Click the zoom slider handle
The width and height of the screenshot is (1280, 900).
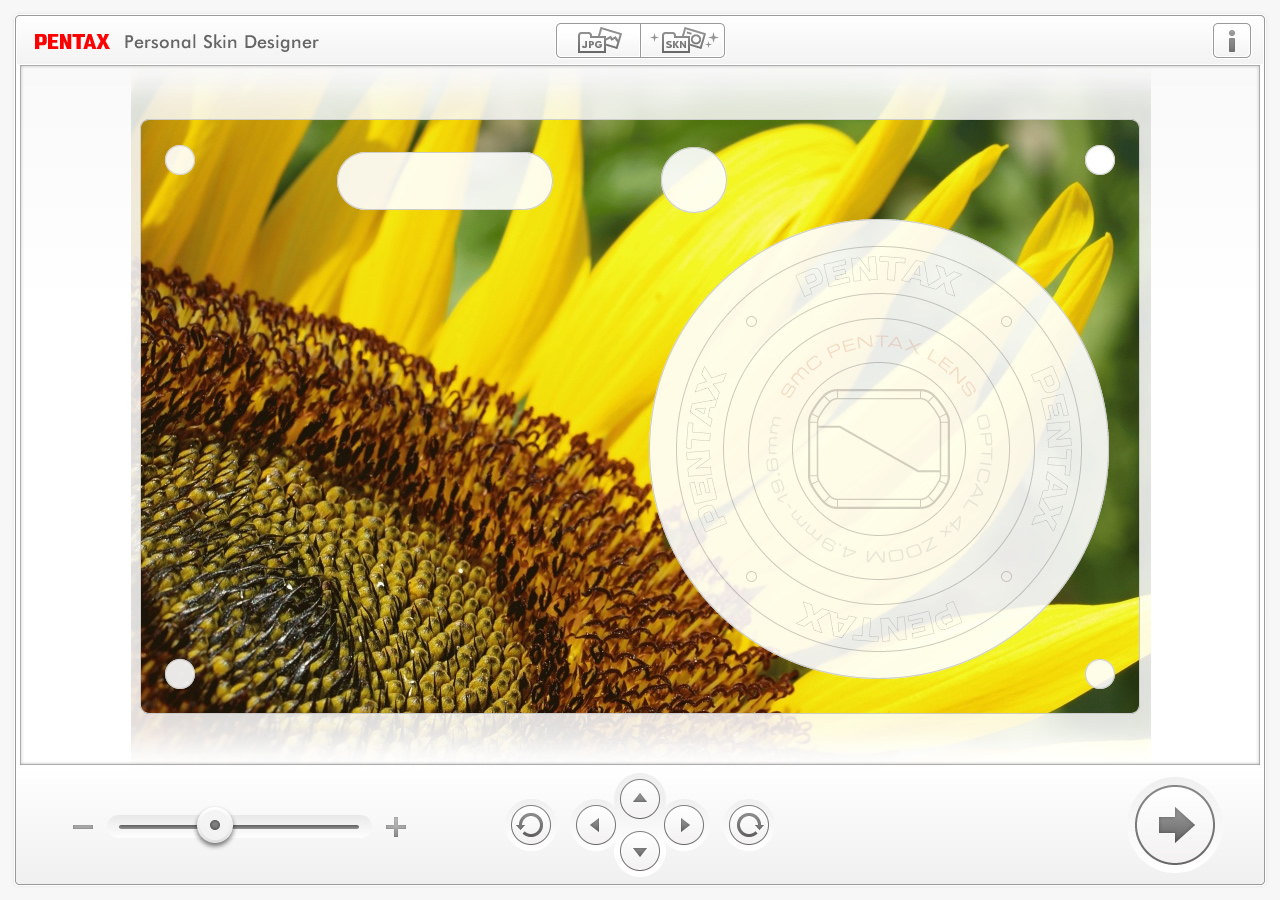click(x=215, y=826)
